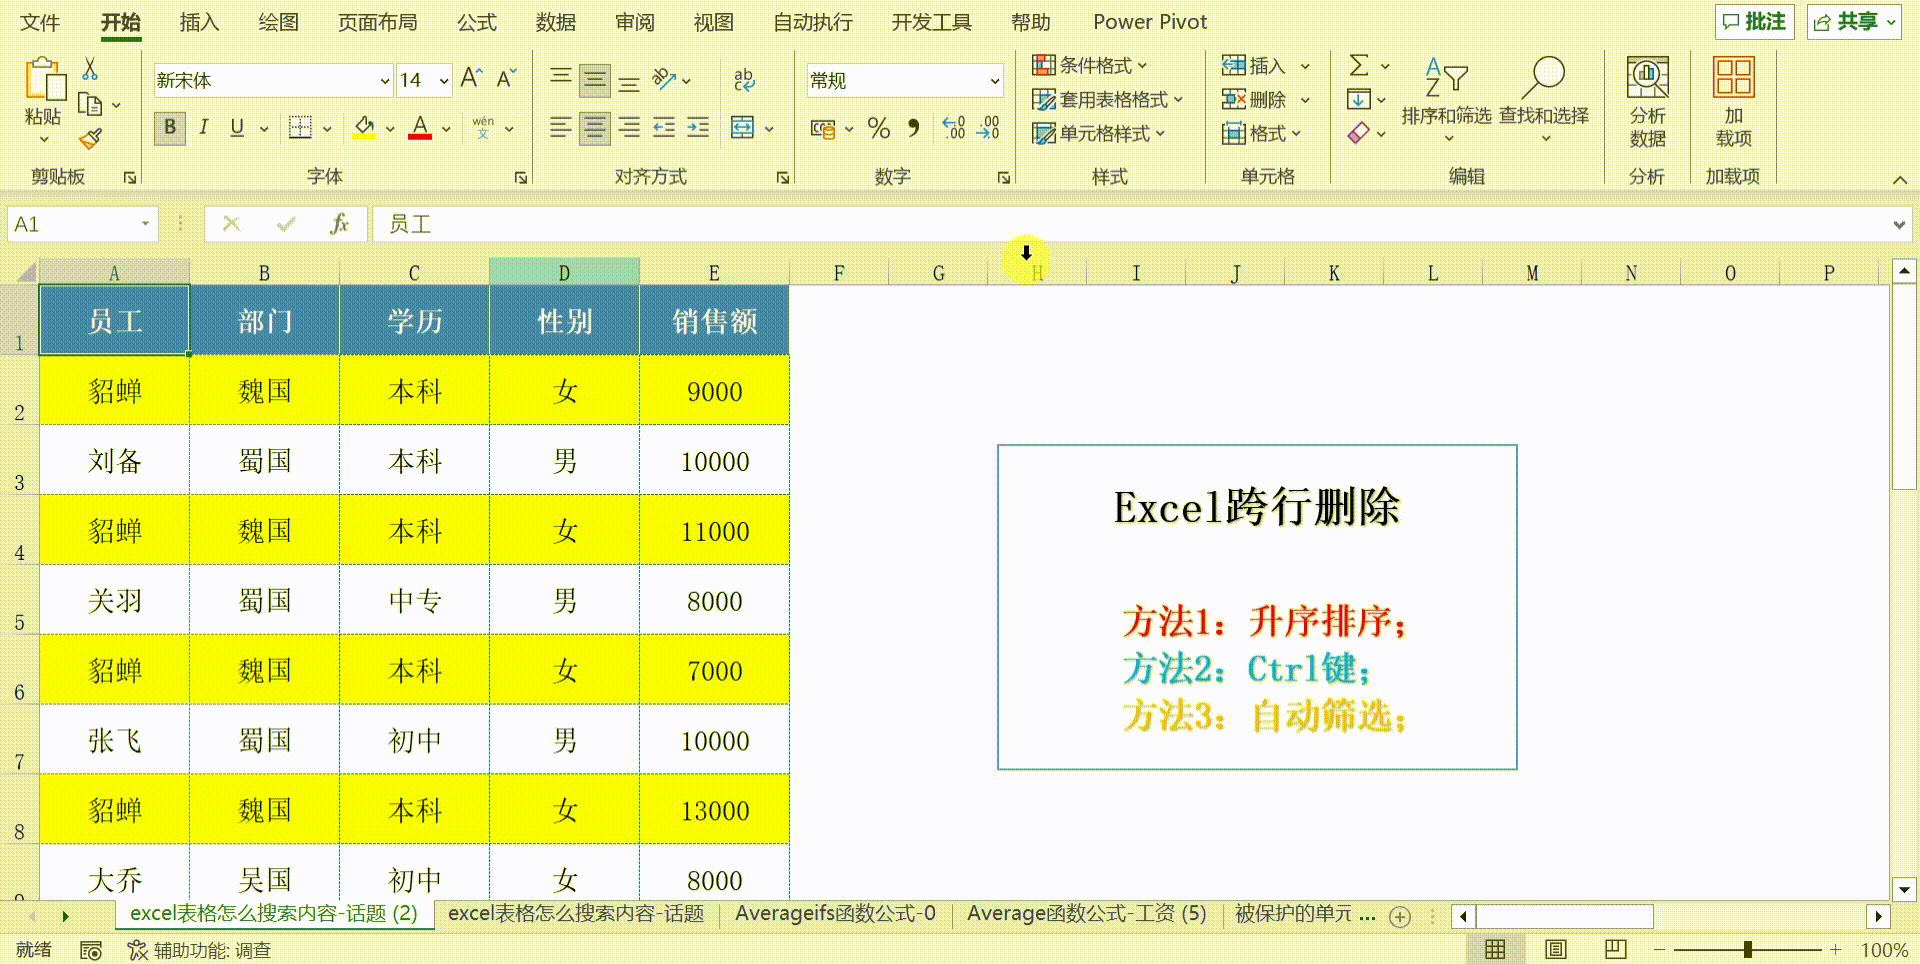This screenshot has height=964, width=1920.
Task: Switch to the 页面布局 tab
Action: pyautogui.click(x=377, y=22)
